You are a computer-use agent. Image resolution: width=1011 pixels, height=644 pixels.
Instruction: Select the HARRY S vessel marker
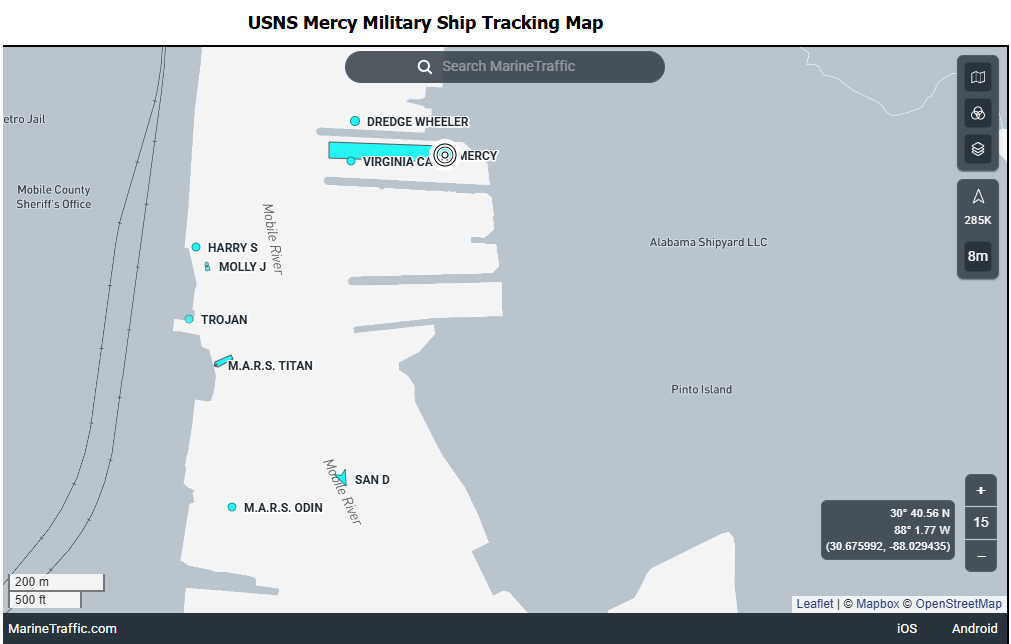(x=196, y=247)
